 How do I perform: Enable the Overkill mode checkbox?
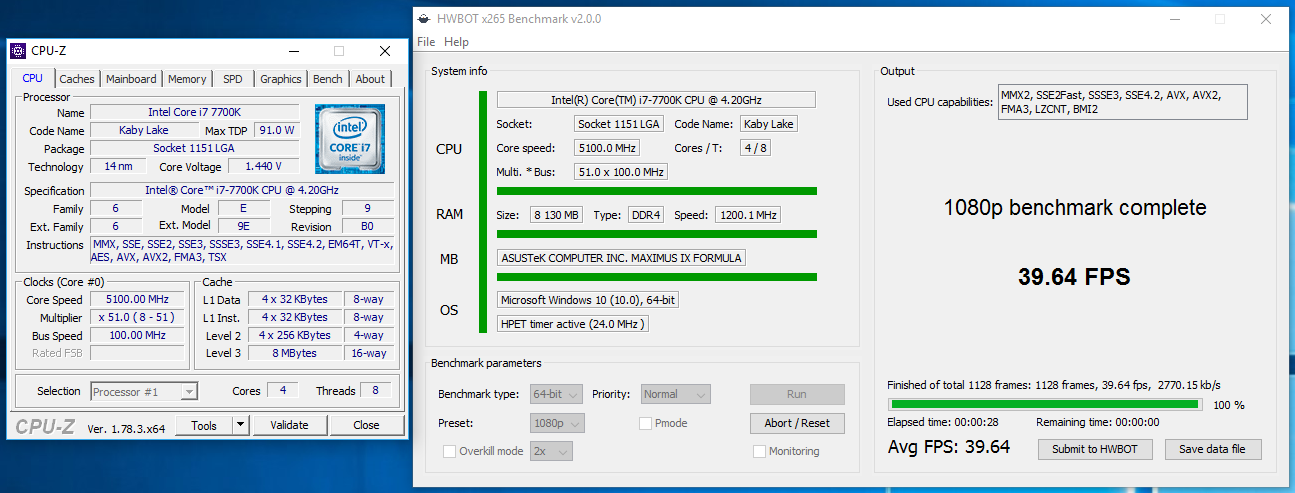[x=450, y=451]
